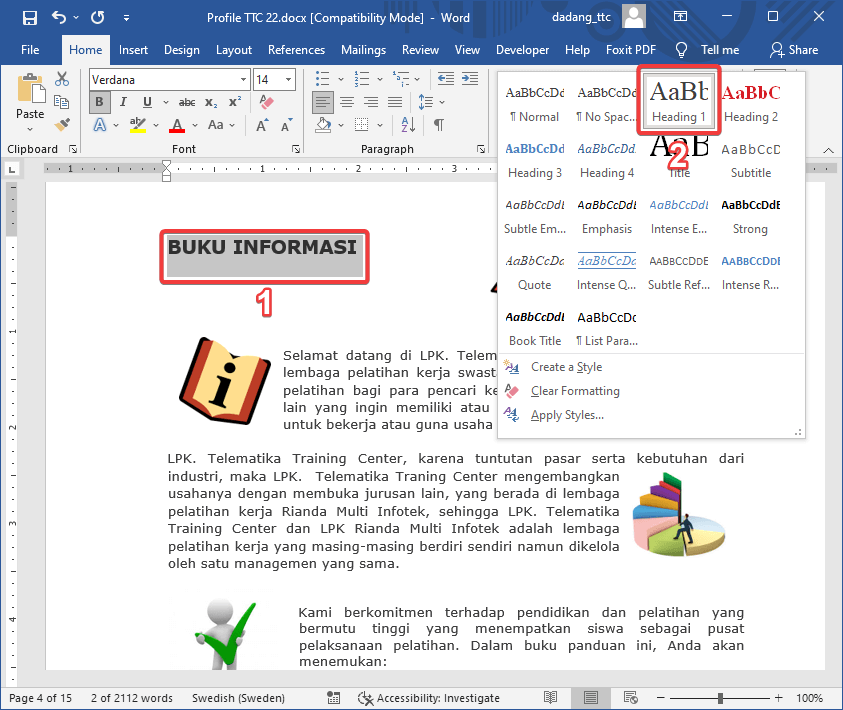
Task: Apply the Heading 1 style
Action: point(678,100)
